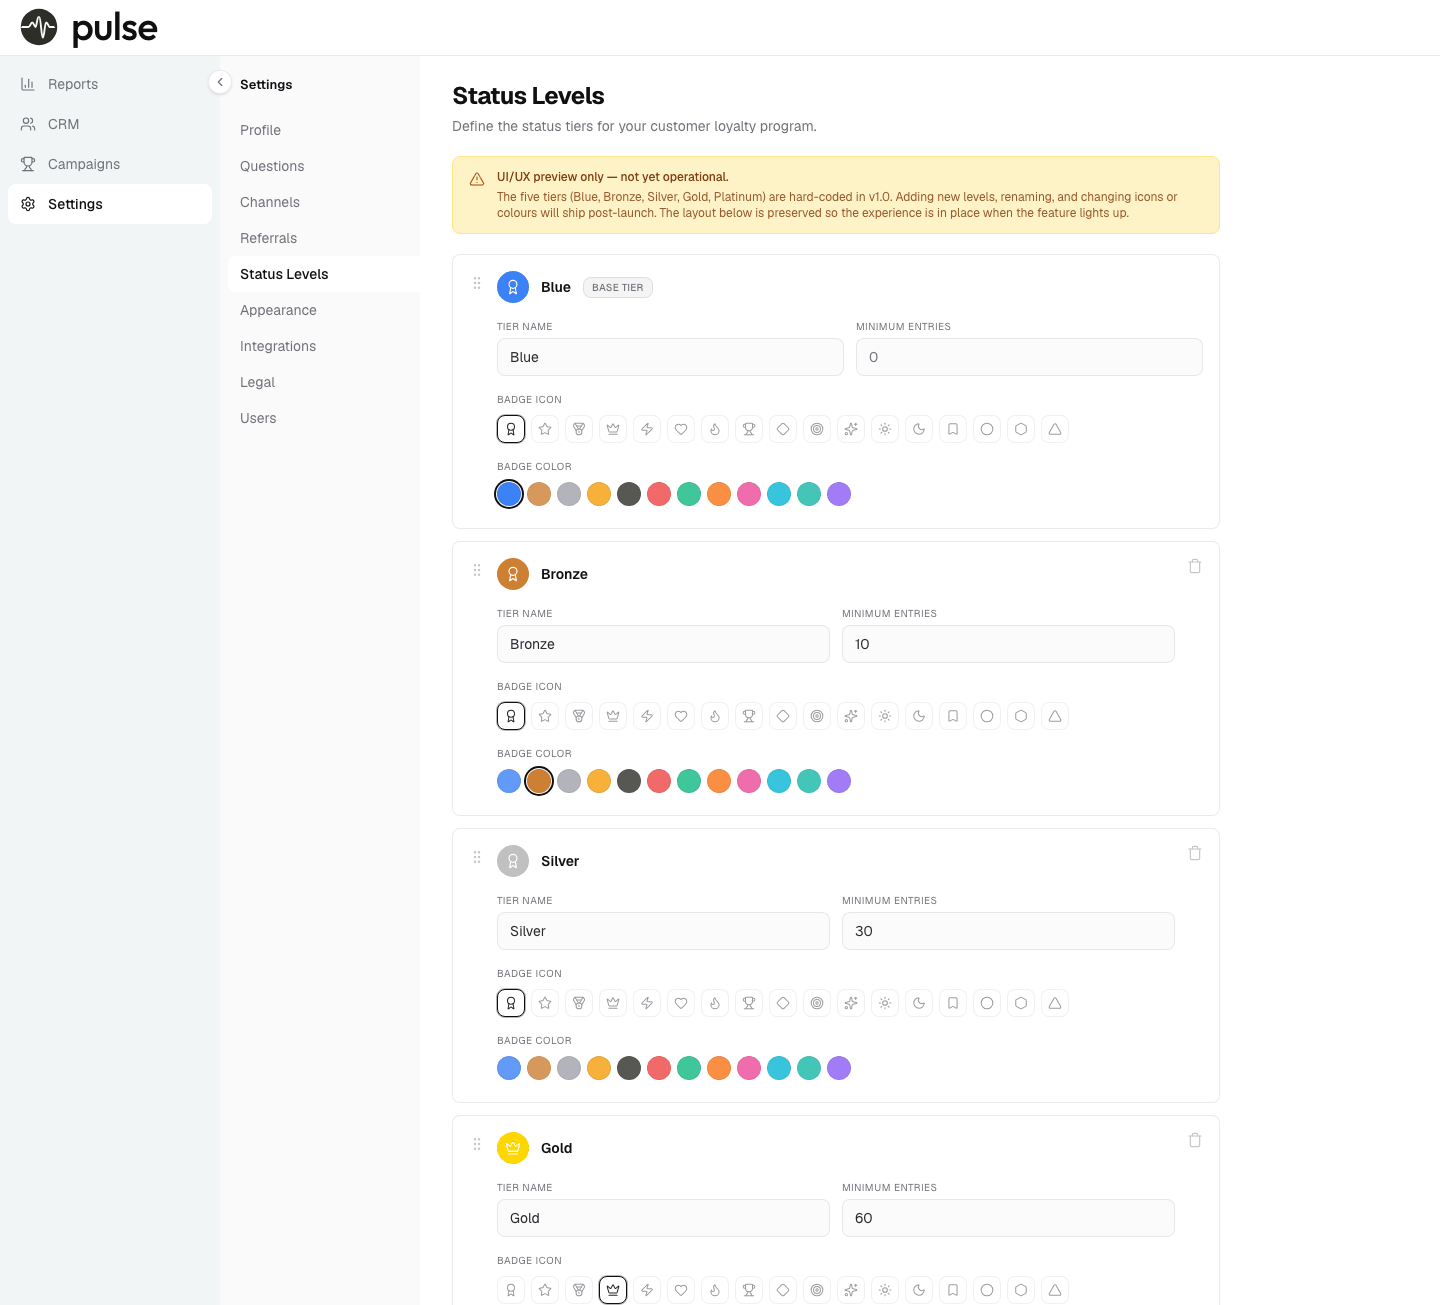Select the lightning bolt icon for Gold tier
Viewport: 1440px width, 1305px height.
[x=647, y=1290]
